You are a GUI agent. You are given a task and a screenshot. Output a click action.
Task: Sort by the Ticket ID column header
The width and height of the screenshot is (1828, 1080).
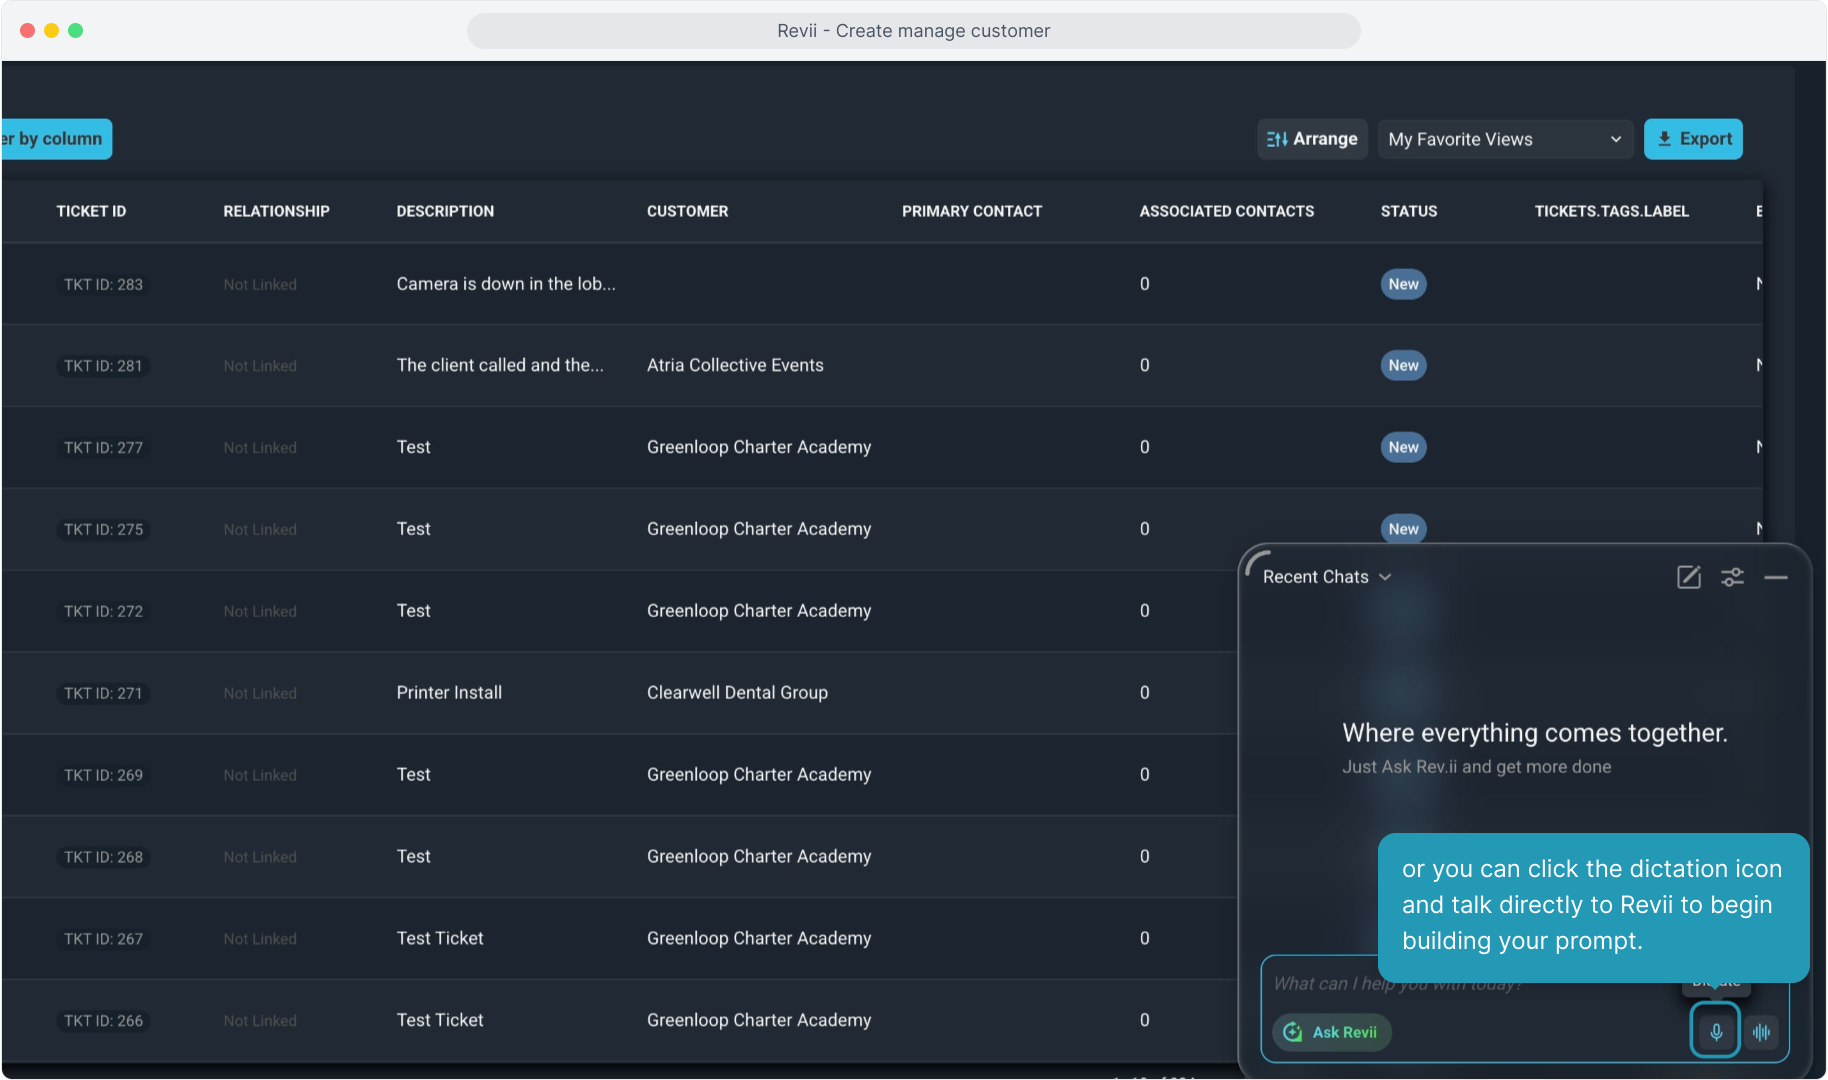pos(91,211)
